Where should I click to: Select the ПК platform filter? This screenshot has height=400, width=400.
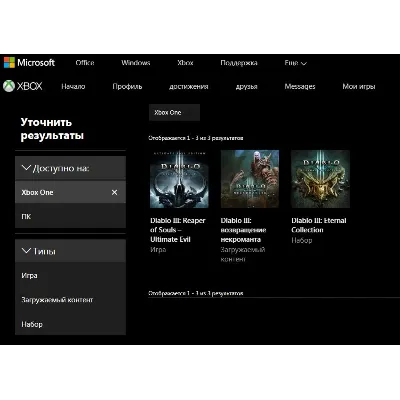coord(70,216)
